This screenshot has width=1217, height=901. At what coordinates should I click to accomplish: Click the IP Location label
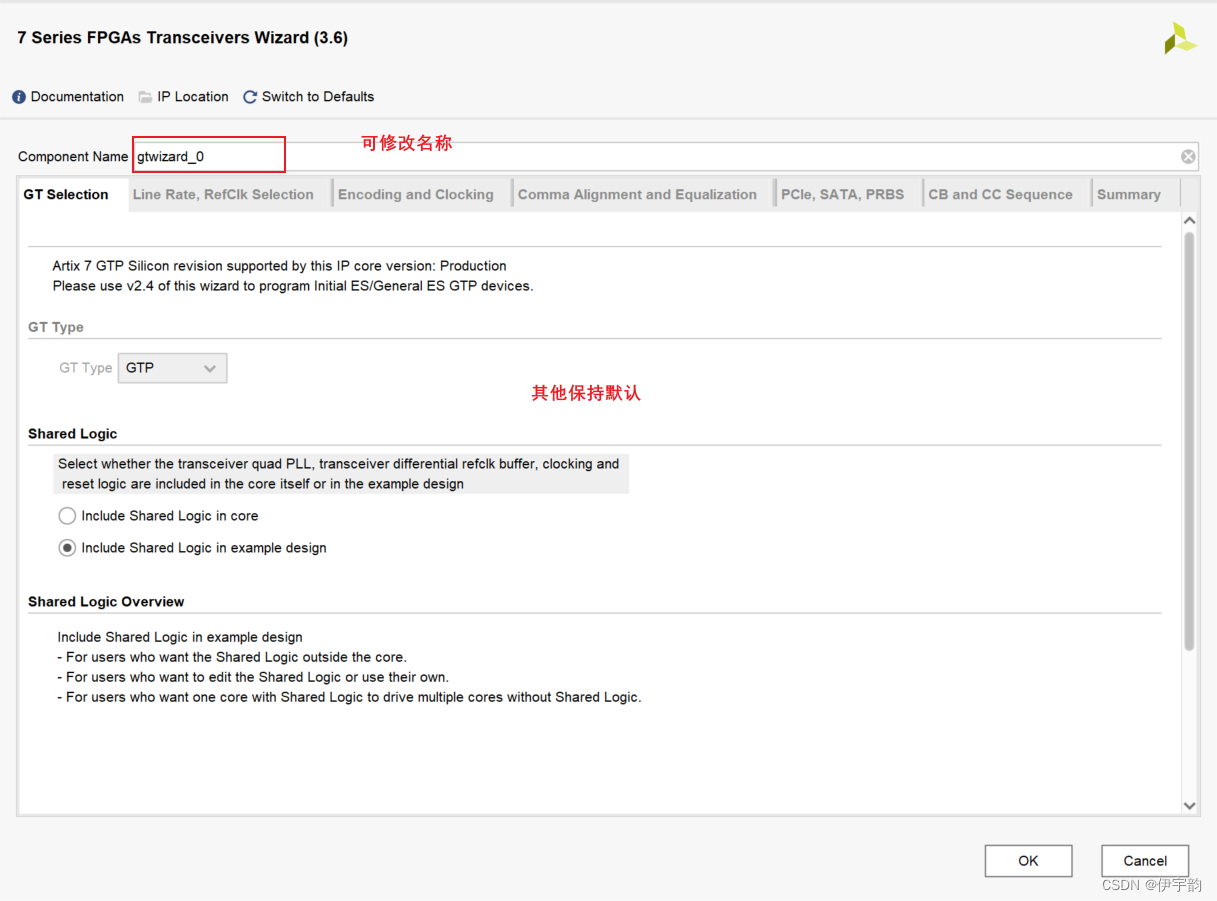pyautogui.click(x=193, y=97)
